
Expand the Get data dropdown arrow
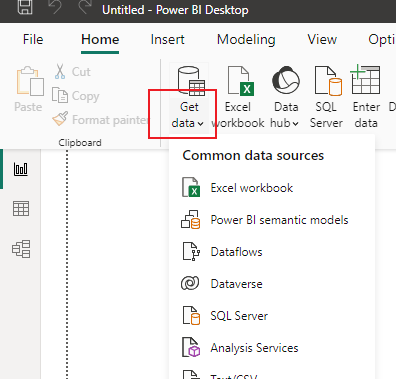(x=200, y=124)
